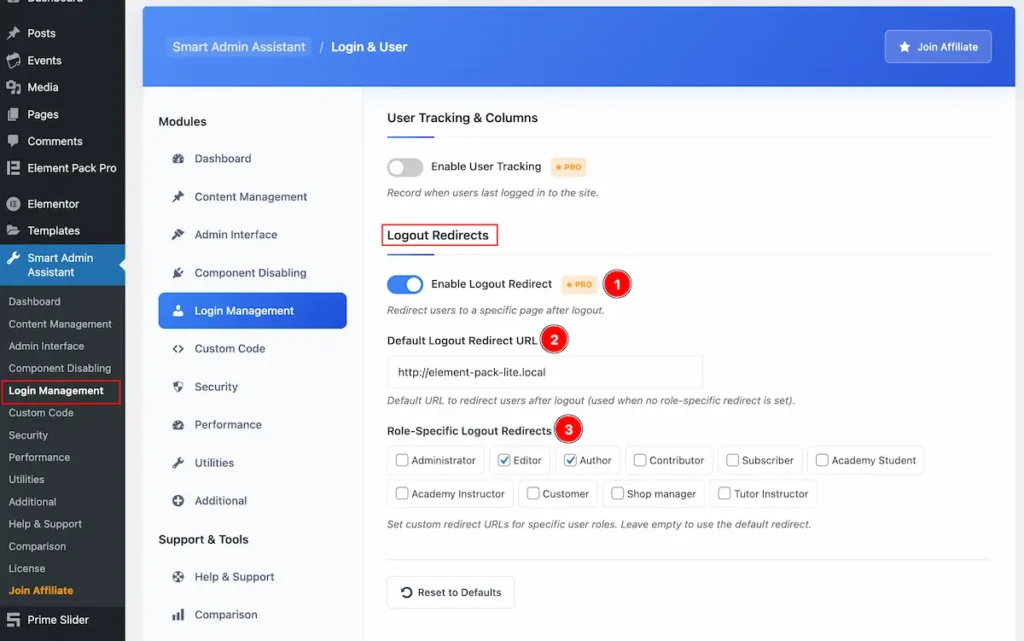Check the Contributor role checkbox
This screenshot has width=1024, height=641.
[640, 460]
